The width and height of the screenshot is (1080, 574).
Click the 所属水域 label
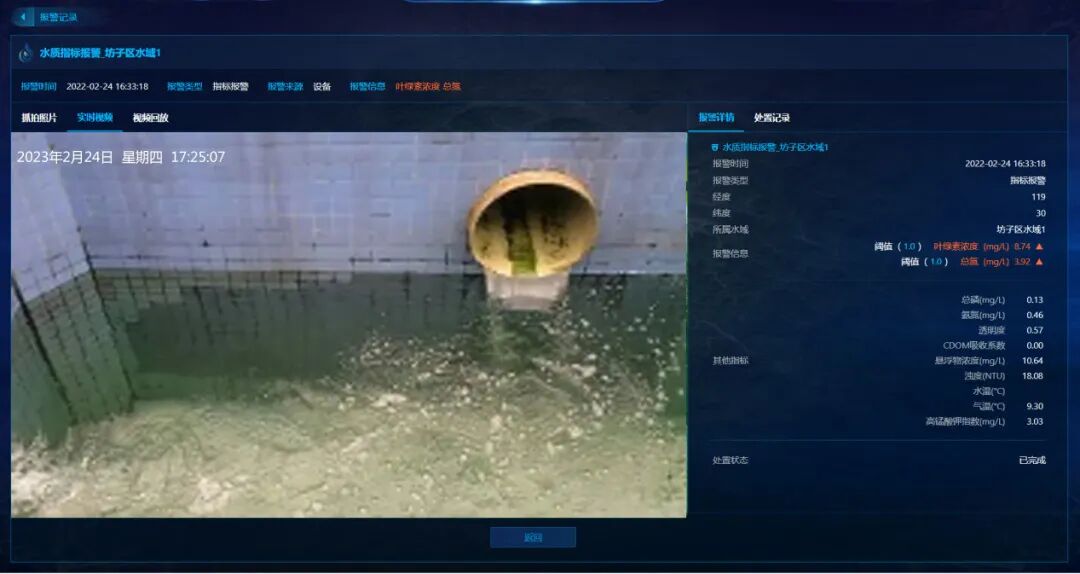(x=730, y=229)
